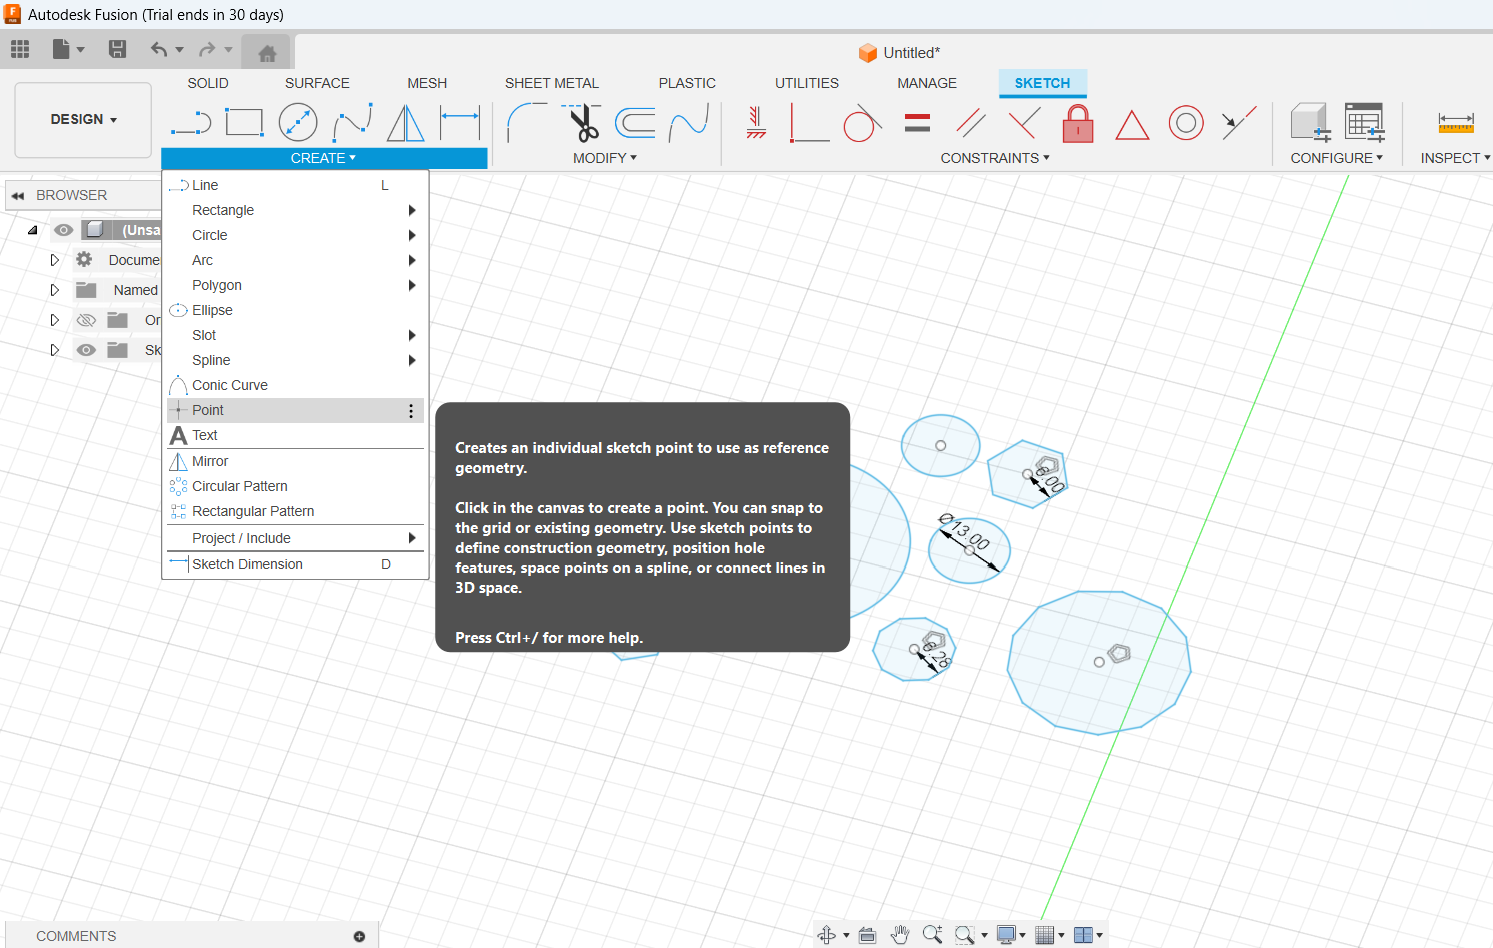This screenshot has width=1493, height=948.
Task: Expand the COMMENTS panel plus button
Action: tap(359, 936)
